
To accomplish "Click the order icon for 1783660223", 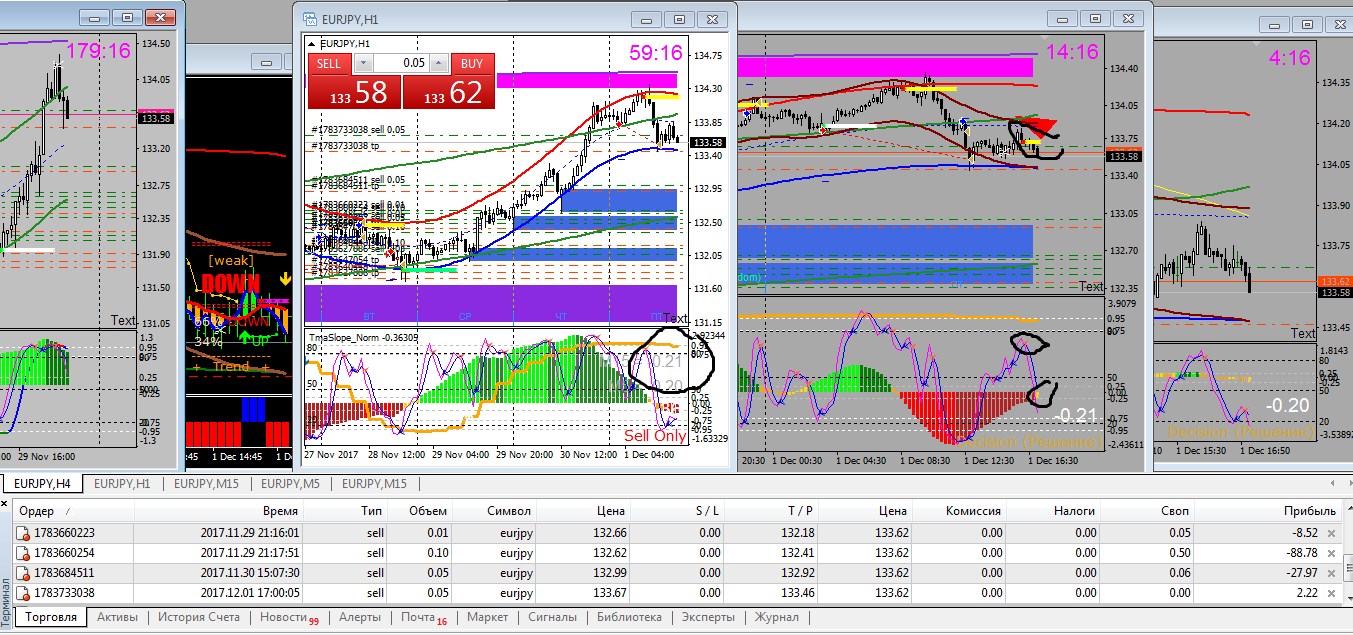I will 23,533.
